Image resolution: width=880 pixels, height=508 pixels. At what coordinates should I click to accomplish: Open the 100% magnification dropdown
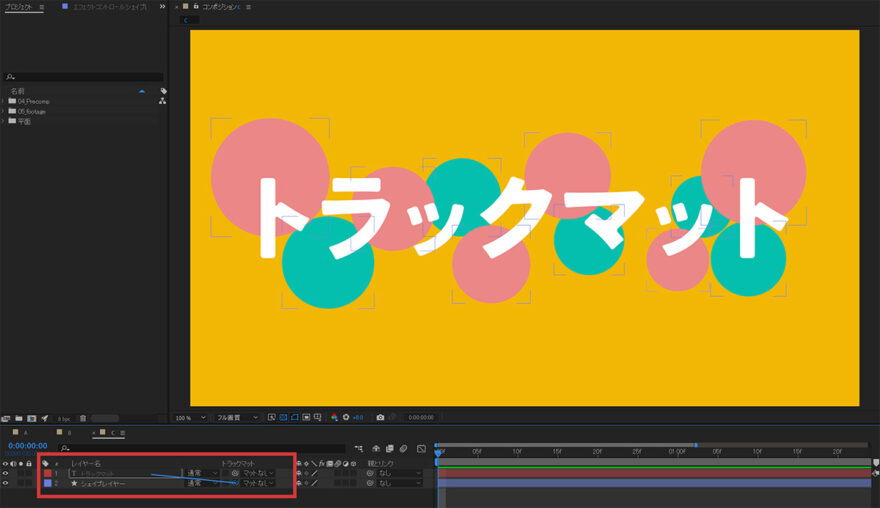[x=190, y=418]
